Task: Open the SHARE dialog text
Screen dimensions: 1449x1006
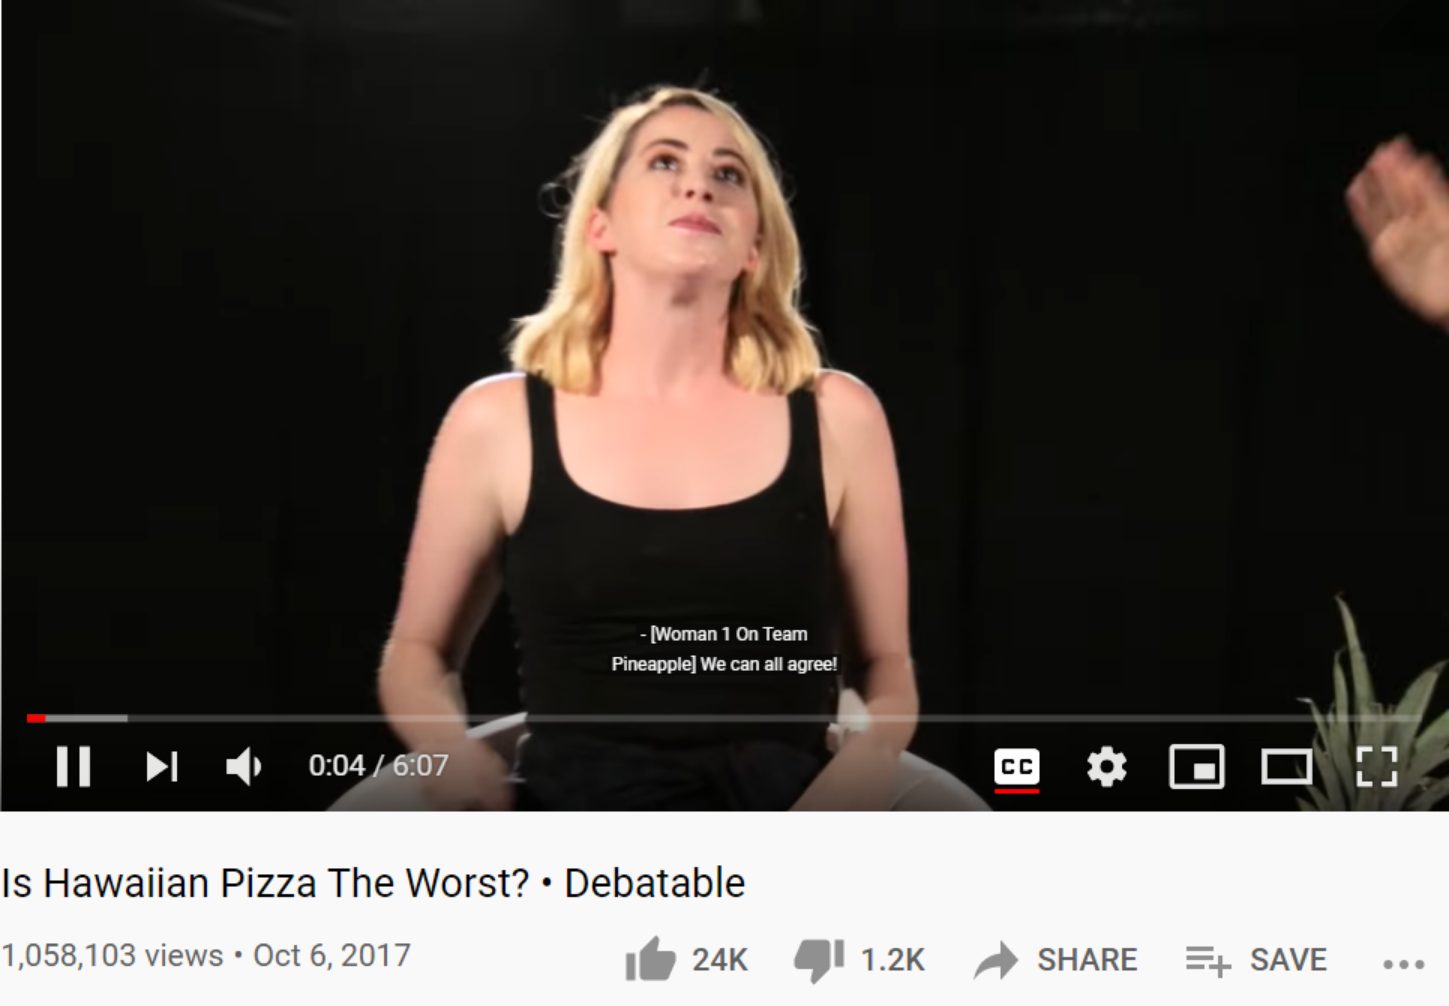Action: tap(1086, 960)
